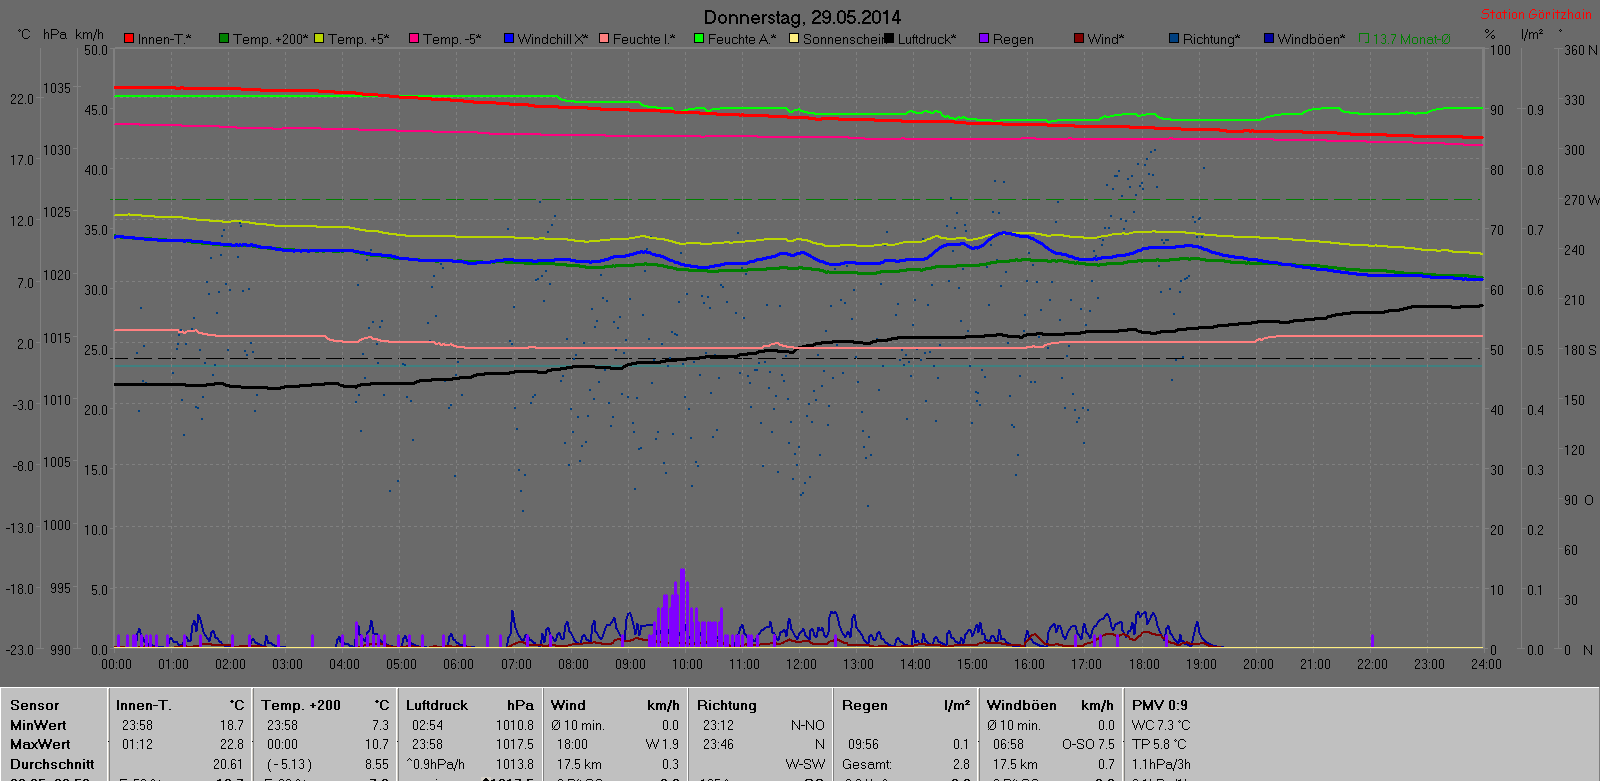
Task: Click the blue Windchill legend swatch
Action: tap(509, 39)
